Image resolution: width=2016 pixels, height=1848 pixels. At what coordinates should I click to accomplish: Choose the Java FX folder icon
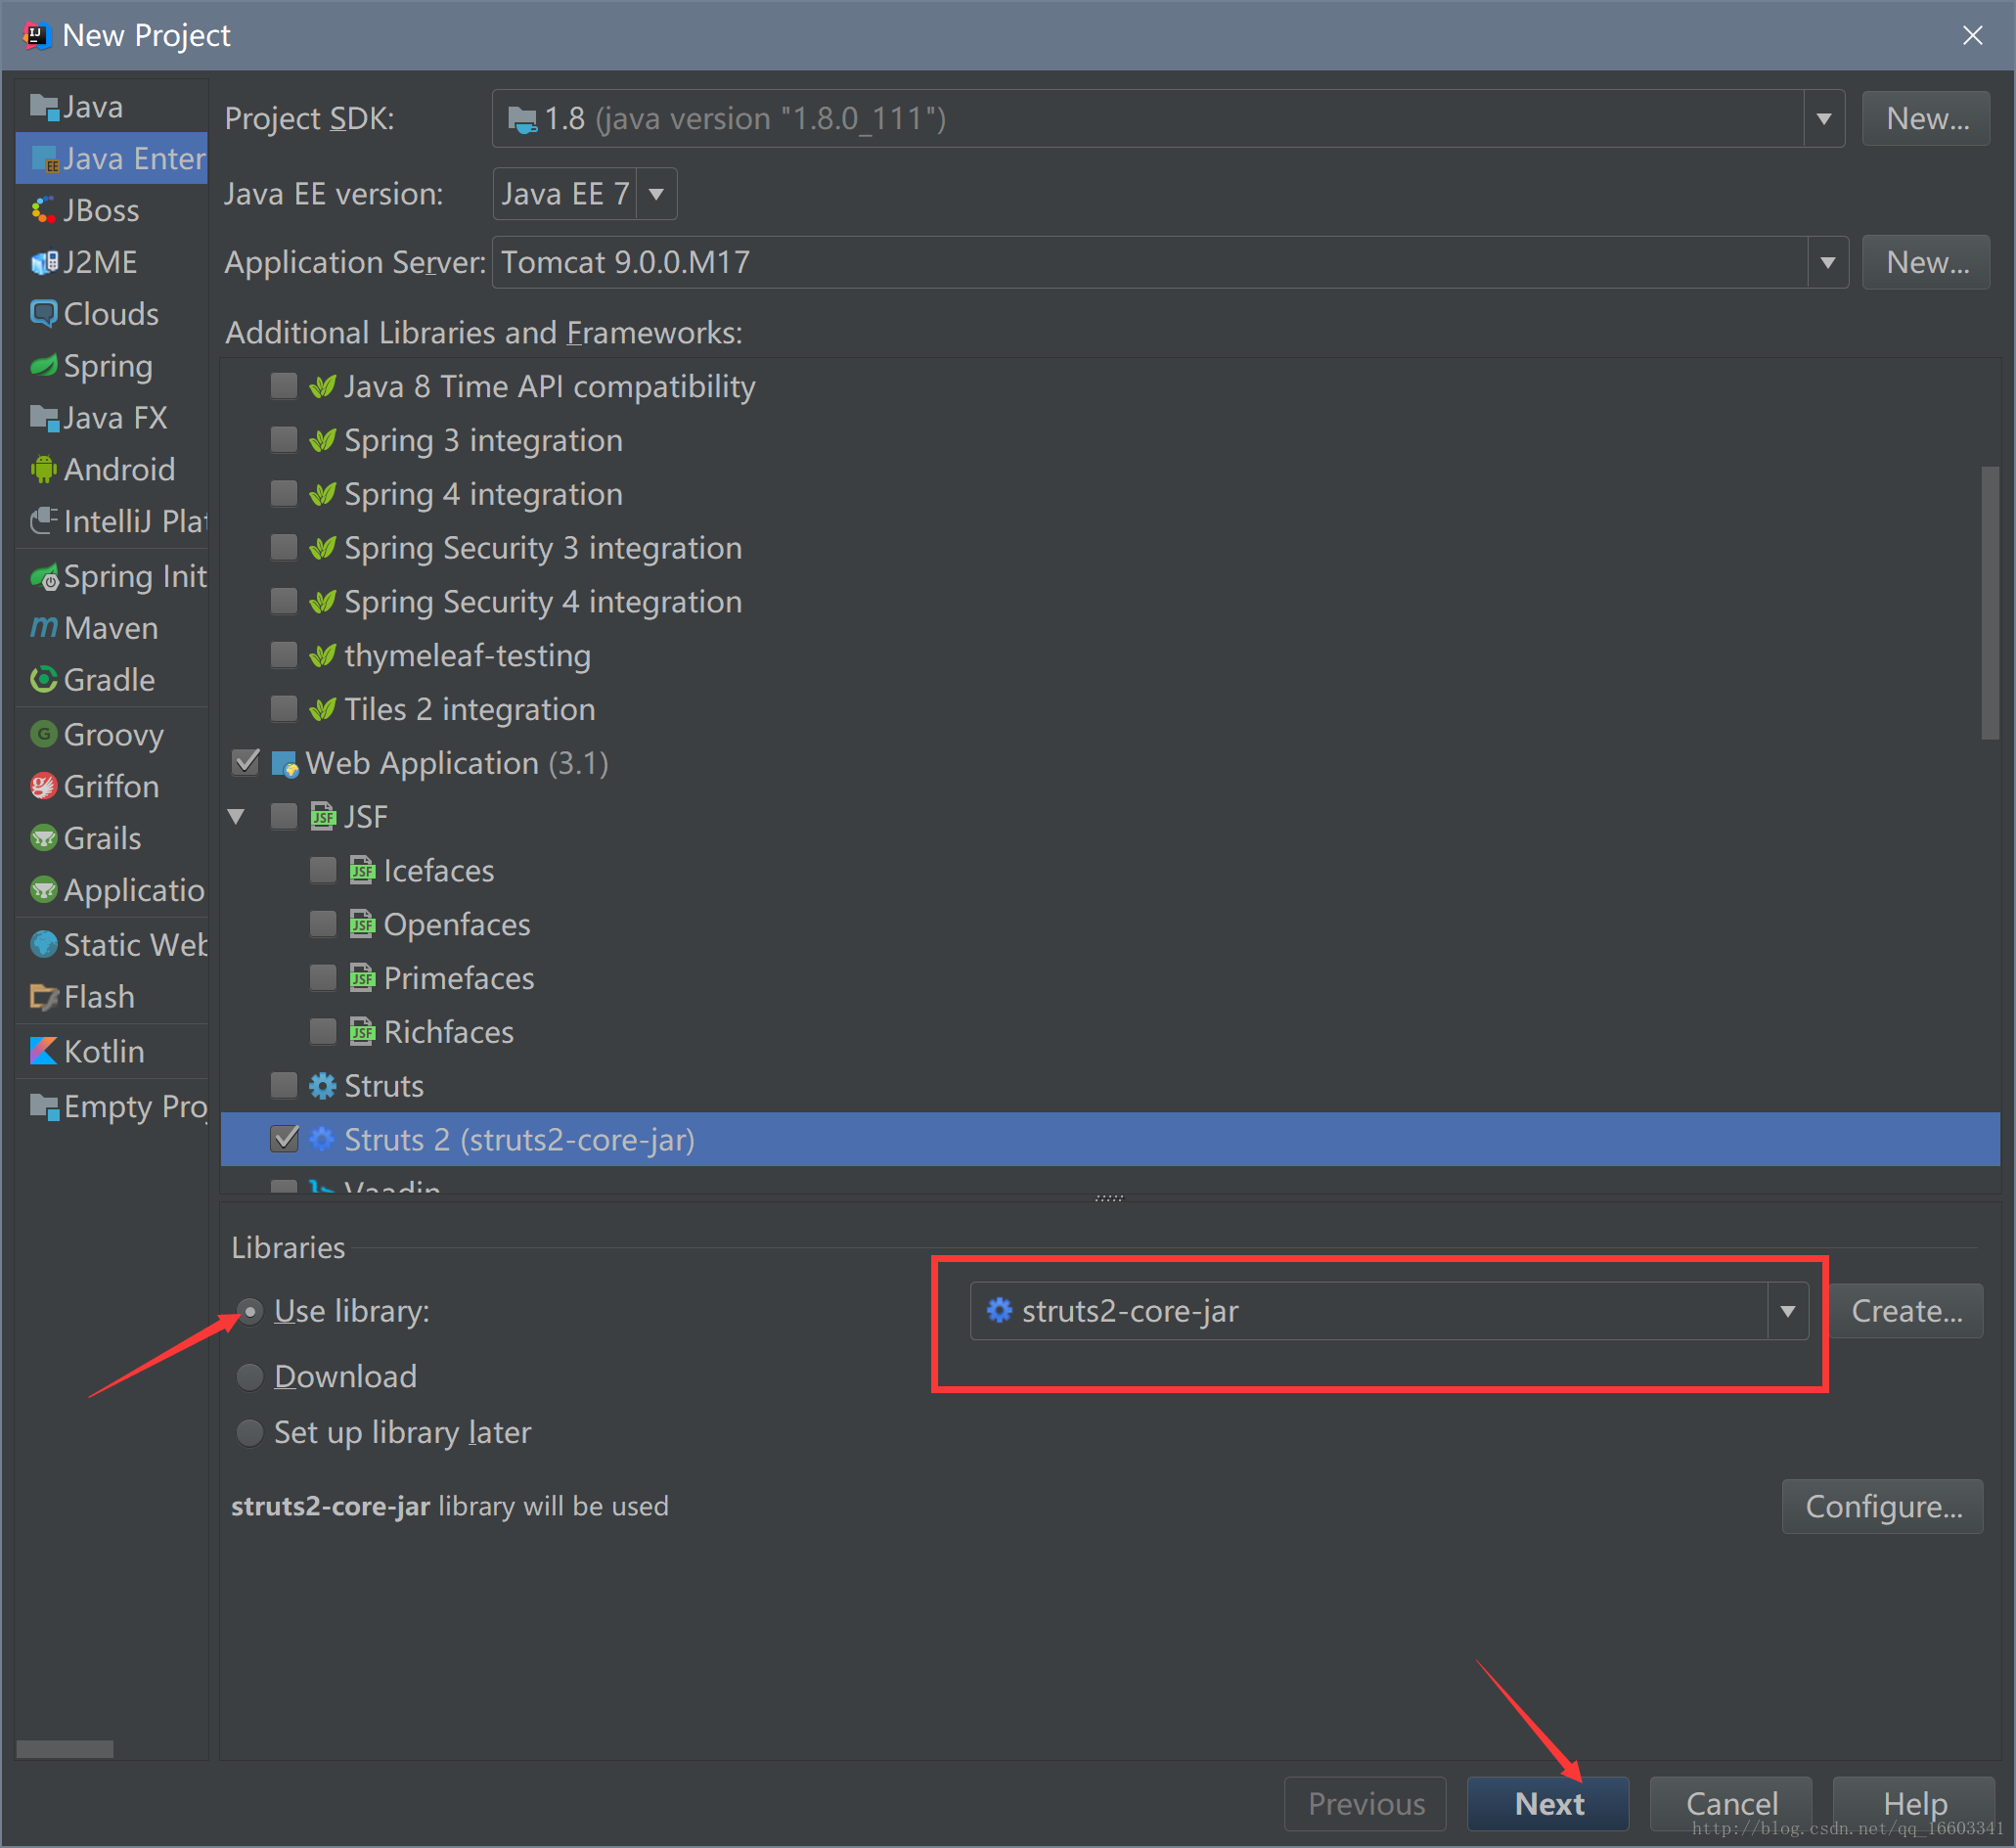pyautogui.click(x=44, y=418)
